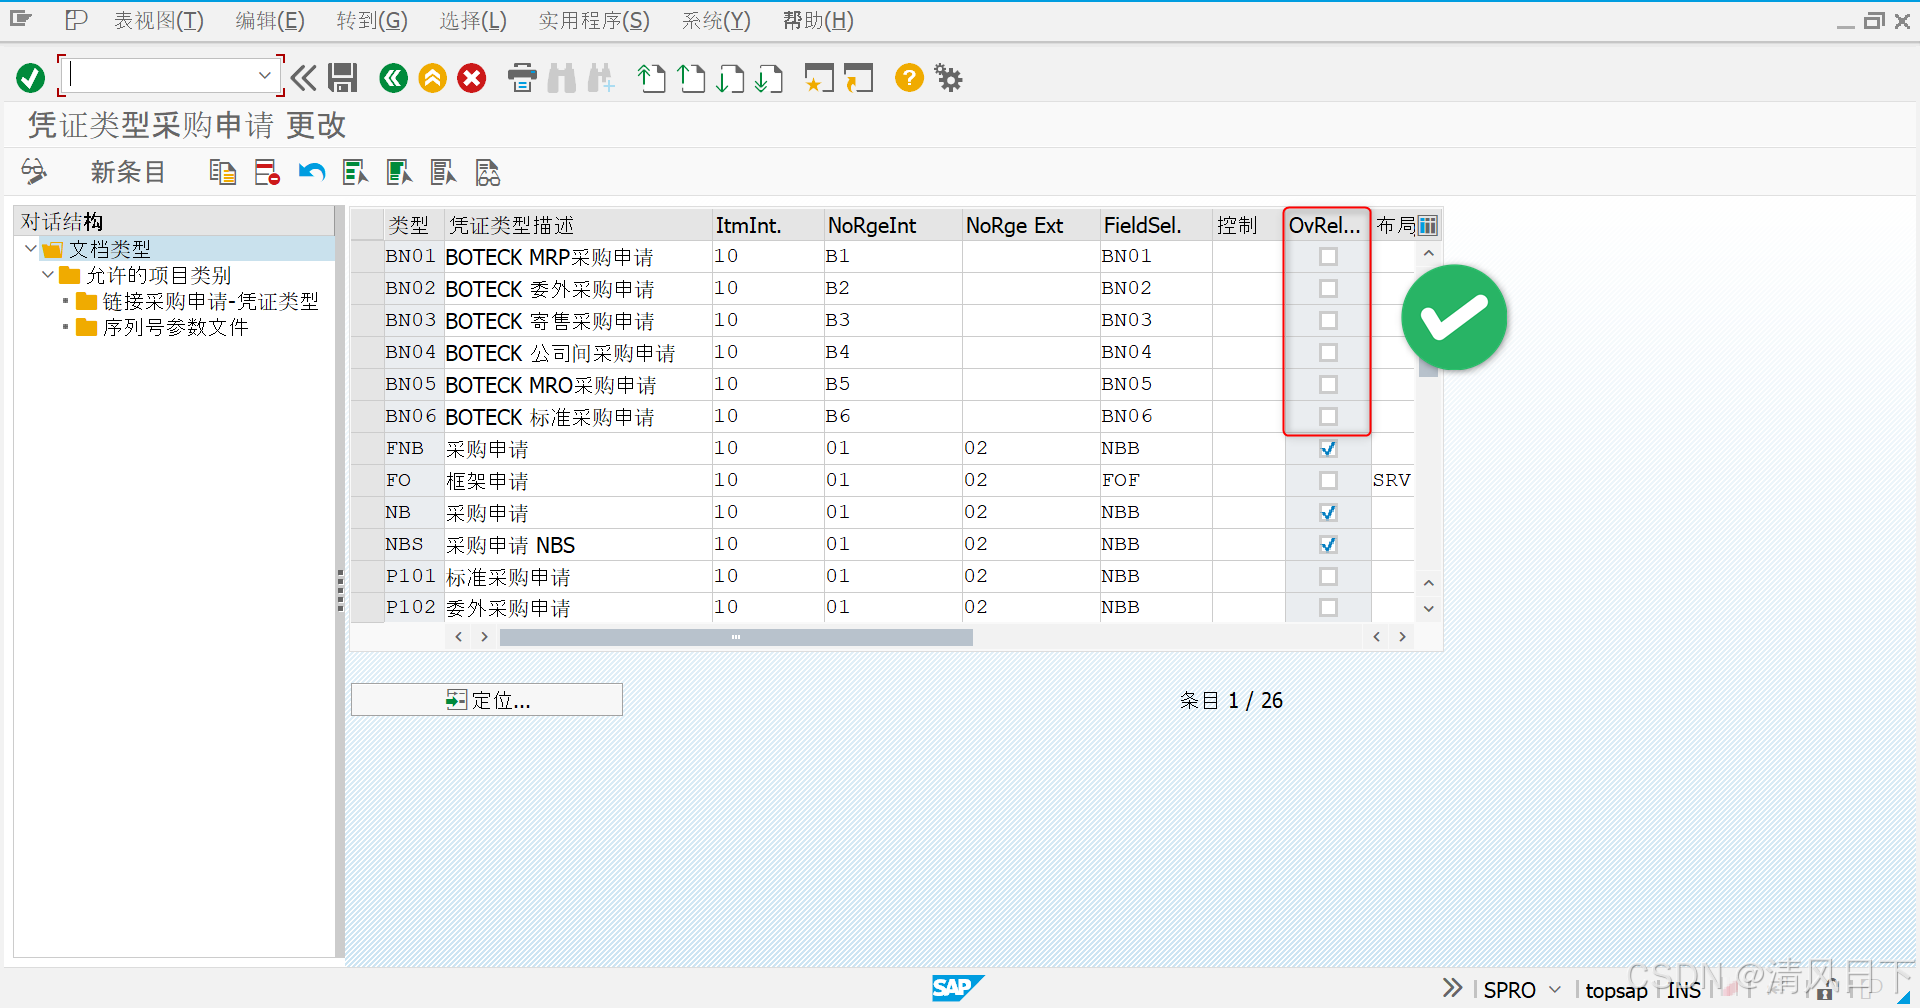This screenshot has width=1920, height=1008.
Task: Open the 系统(Y) menu
Action: (715, 20)
